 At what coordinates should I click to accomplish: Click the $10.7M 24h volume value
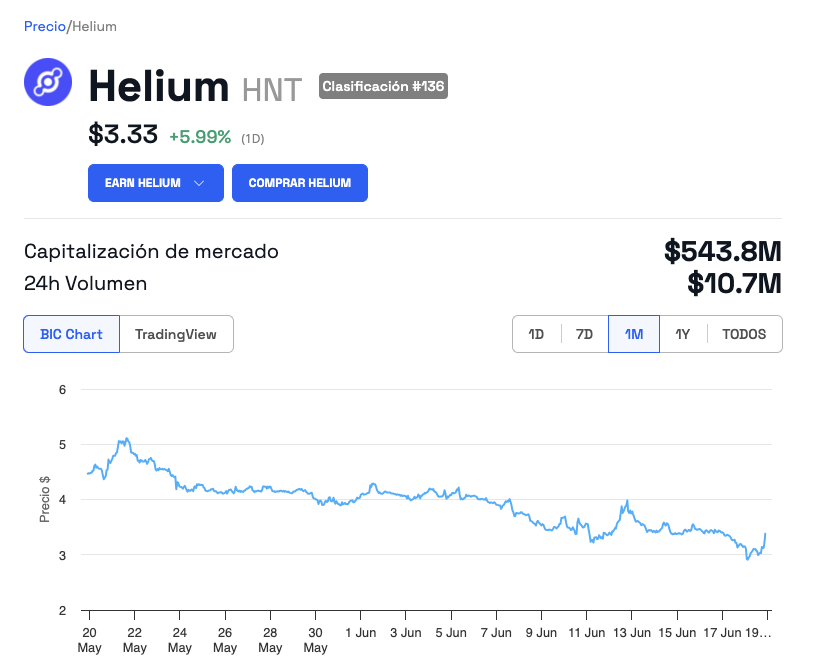pyautogui.click(x=733, y=284)
